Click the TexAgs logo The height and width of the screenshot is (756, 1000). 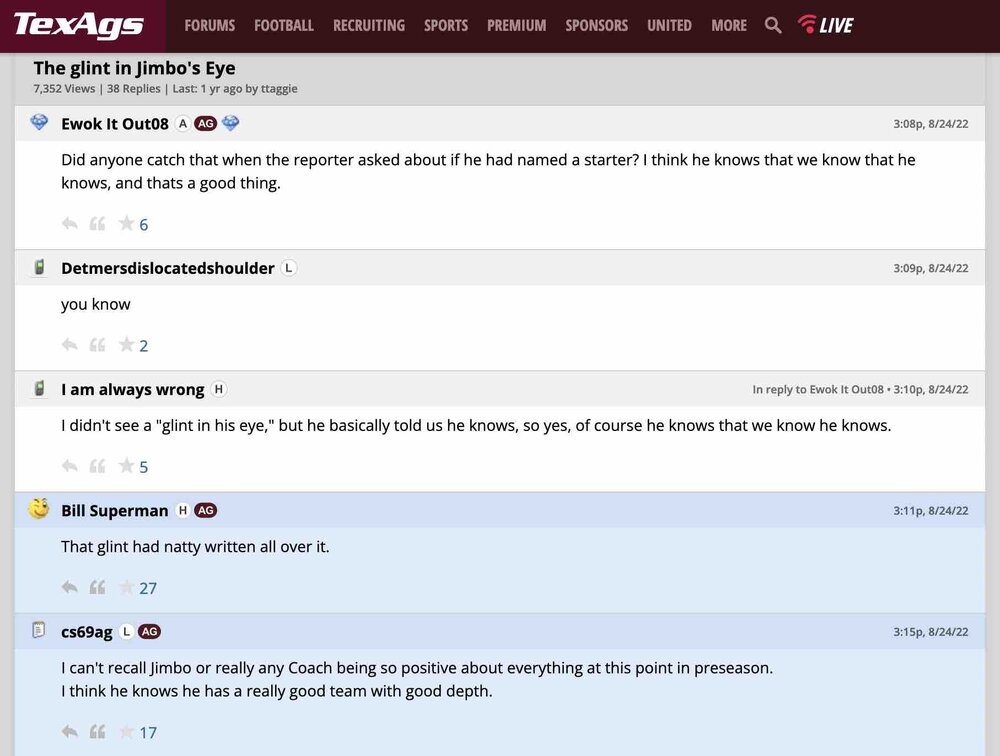(x=78, y=25)
